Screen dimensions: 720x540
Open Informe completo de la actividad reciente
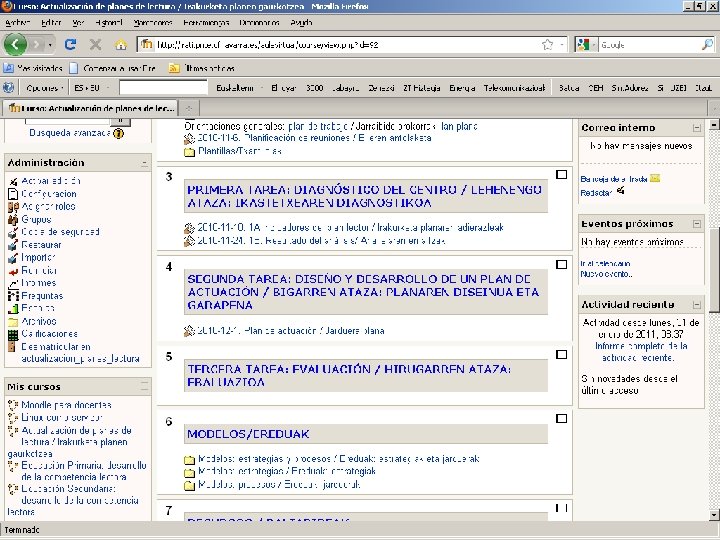[641, 352]
